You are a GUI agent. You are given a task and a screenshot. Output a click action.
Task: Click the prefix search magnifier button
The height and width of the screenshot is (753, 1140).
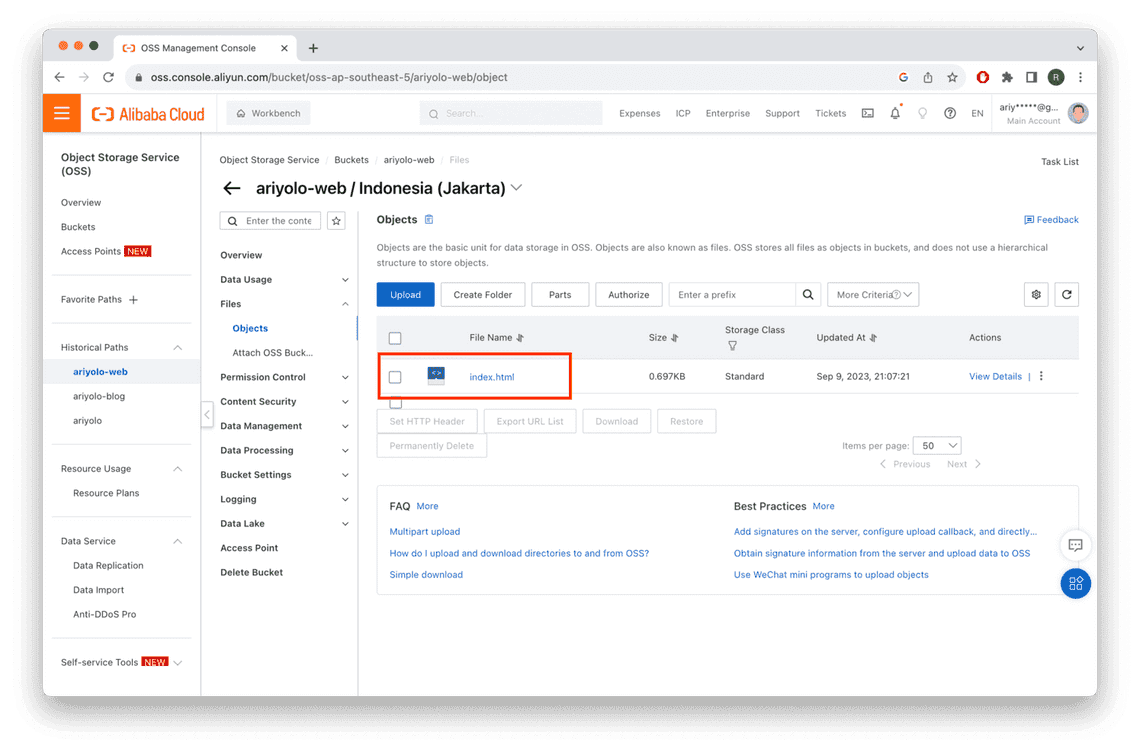click(808, 294)
